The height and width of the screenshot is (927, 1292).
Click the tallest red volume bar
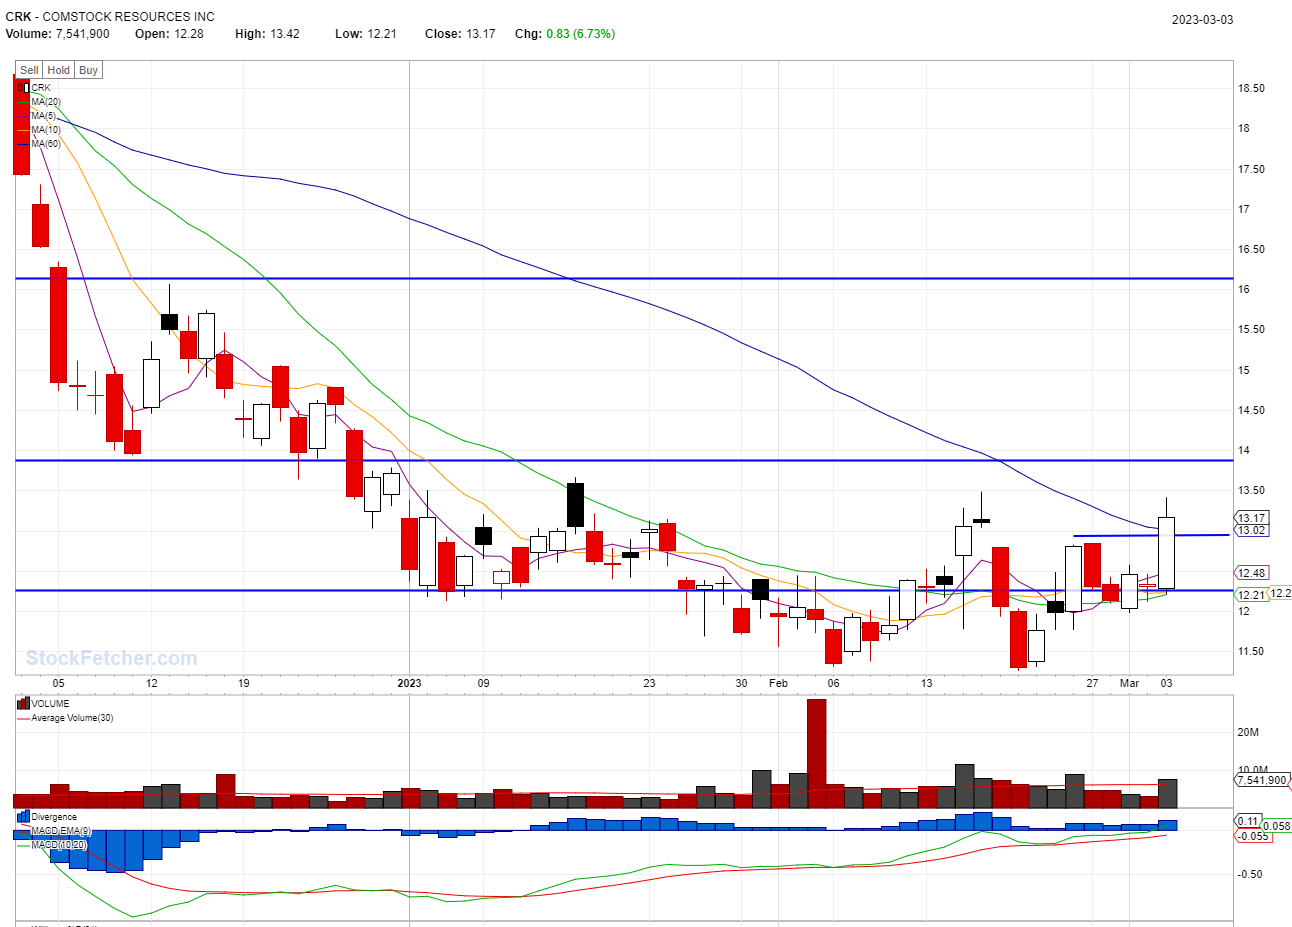coord(816,753)
